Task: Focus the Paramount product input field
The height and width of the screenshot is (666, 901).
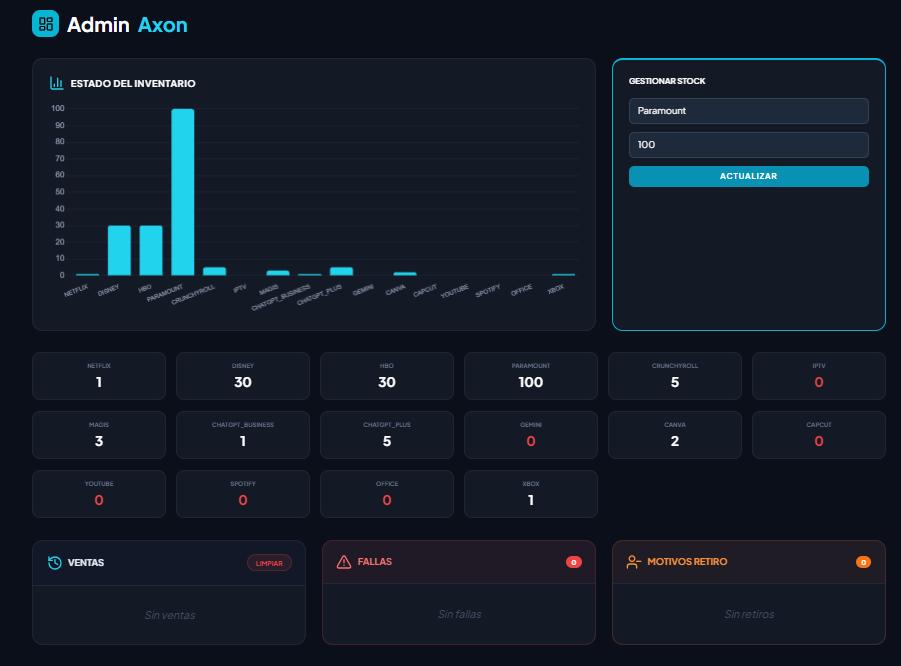Action: 748,111
